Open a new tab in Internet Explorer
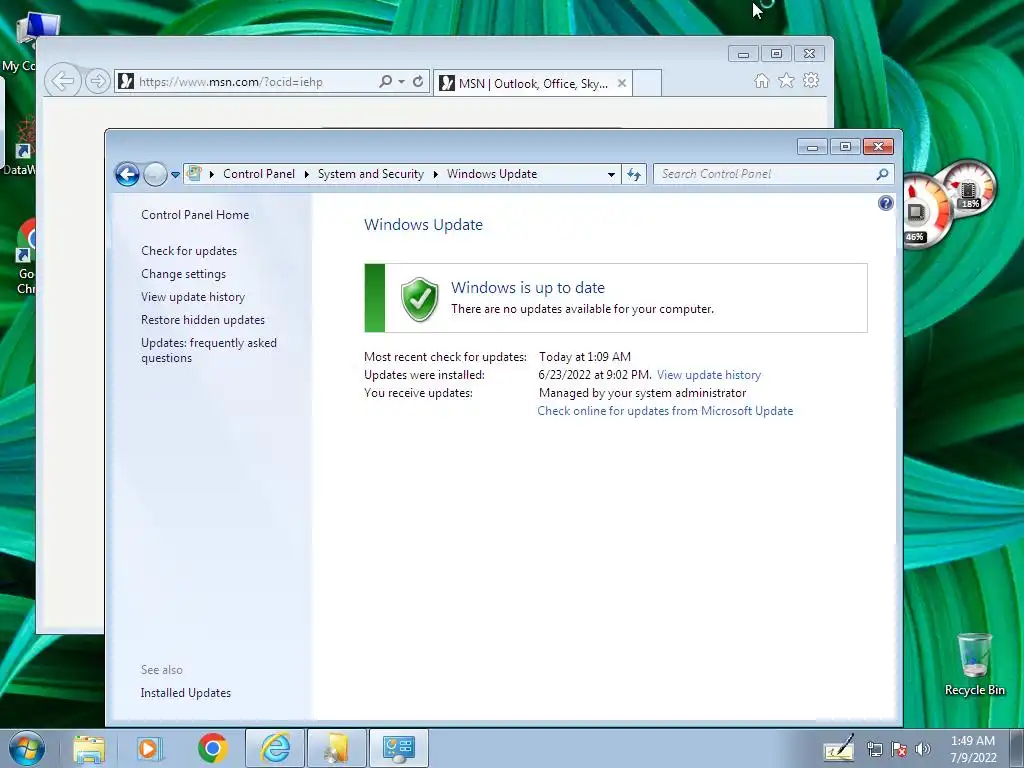 point(647,83)
